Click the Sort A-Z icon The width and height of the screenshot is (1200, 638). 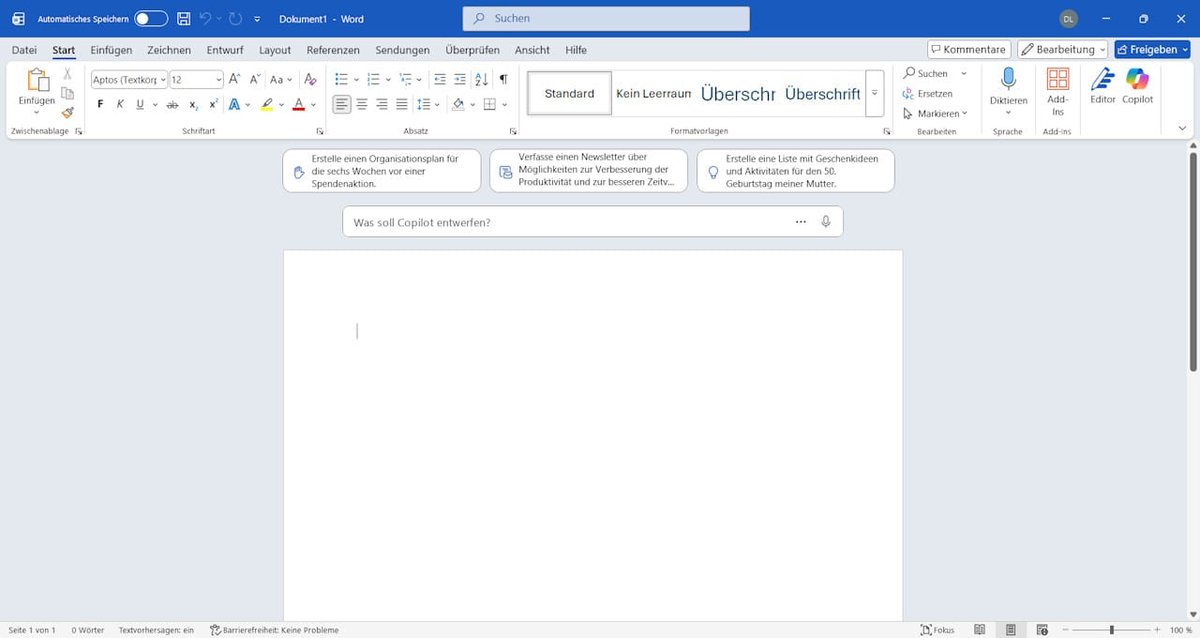coord(482,79)
